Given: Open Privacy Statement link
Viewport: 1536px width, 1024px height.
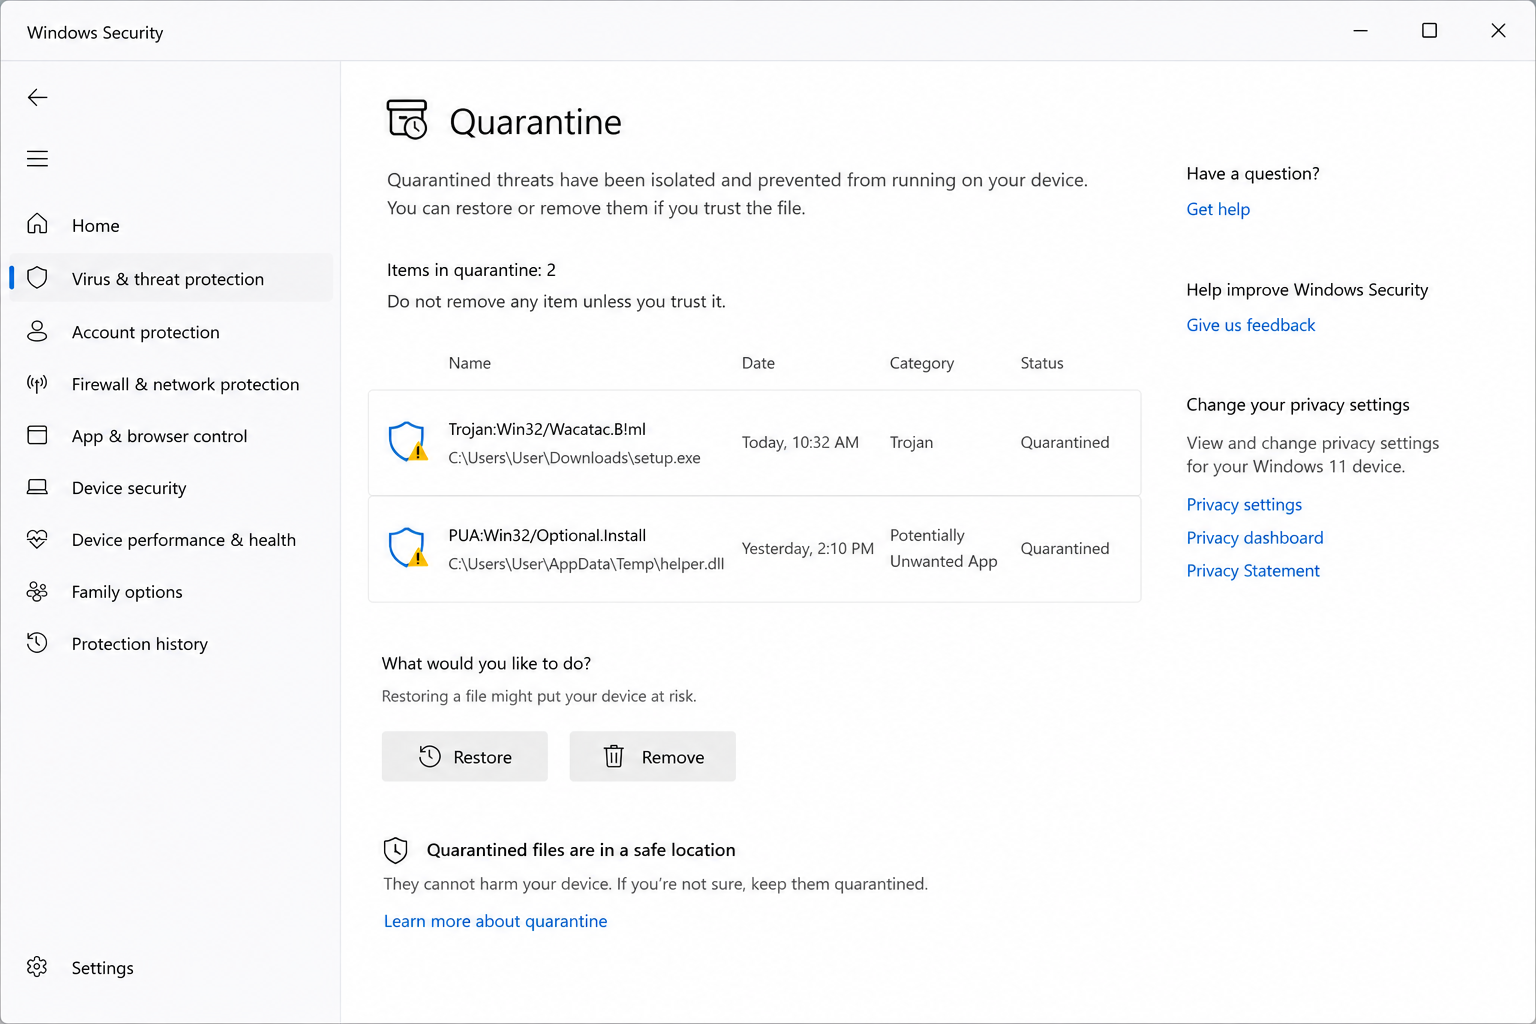Looking at the screenshot, I should tap(1253, 571).
